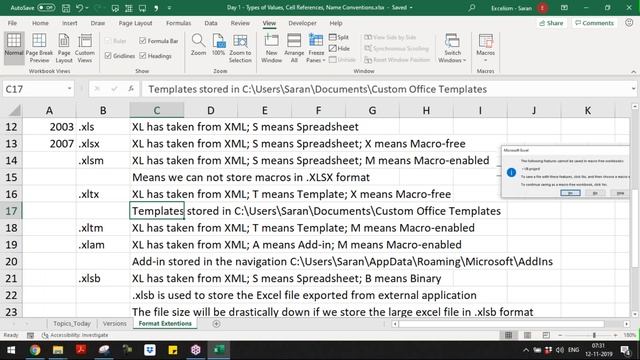Collapse the ribbon
The image size is (640, 360).
633,71
